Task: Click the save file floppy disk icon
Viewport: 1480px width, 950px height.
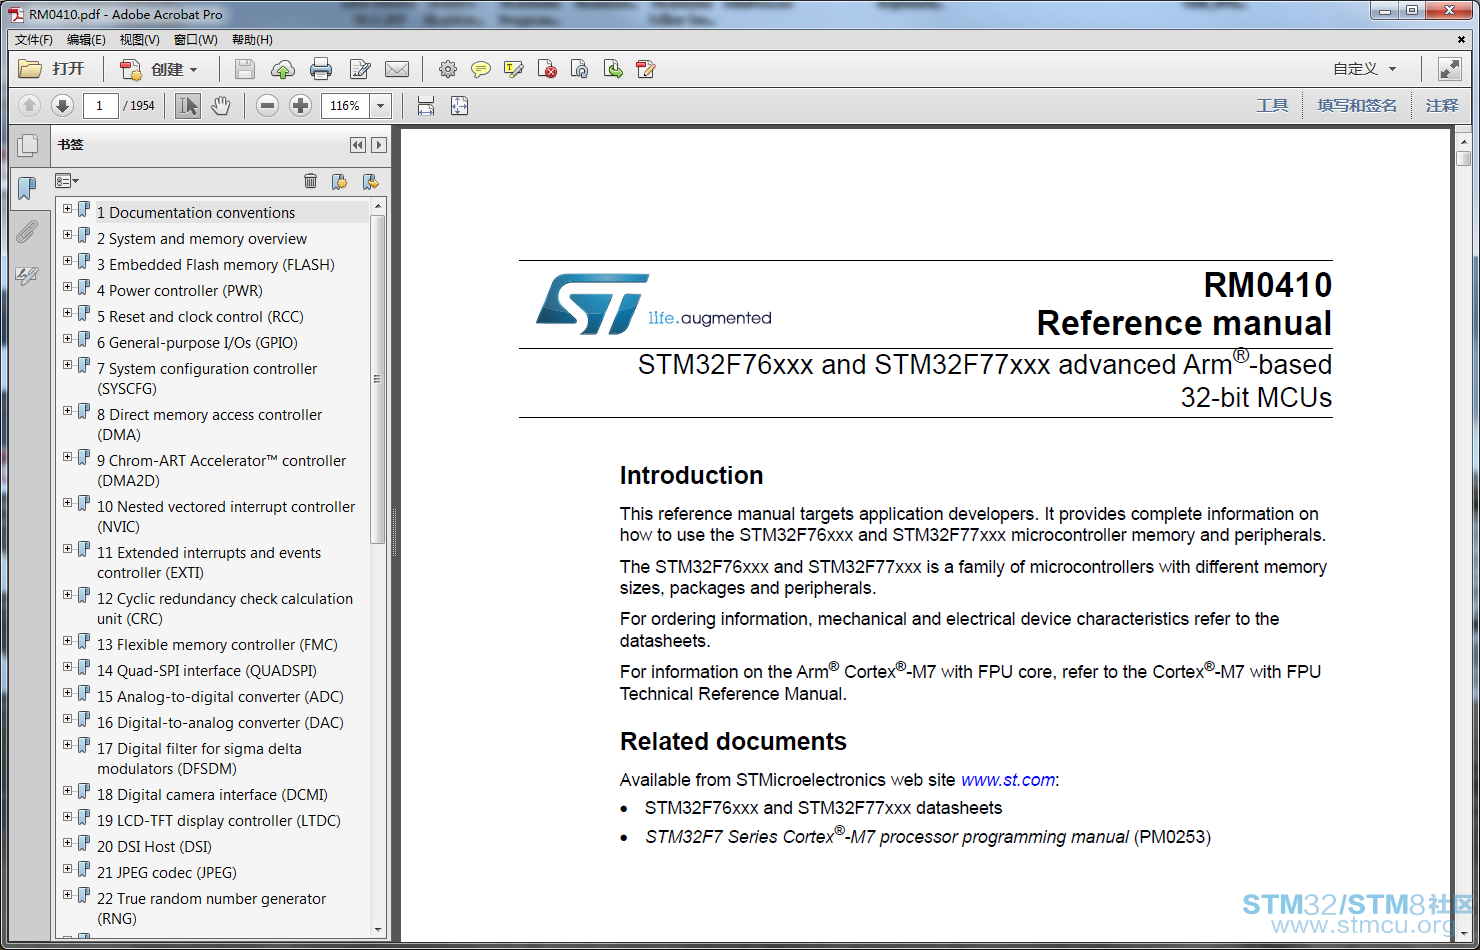Action: tap(245, 69)
